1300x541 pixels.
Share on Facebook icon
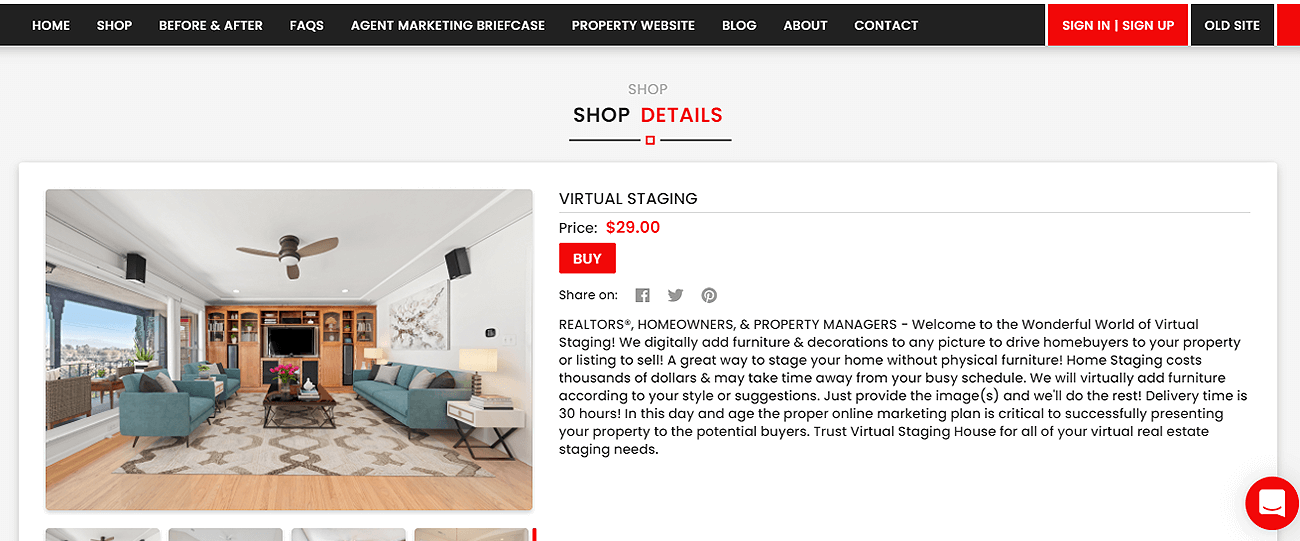642,295
